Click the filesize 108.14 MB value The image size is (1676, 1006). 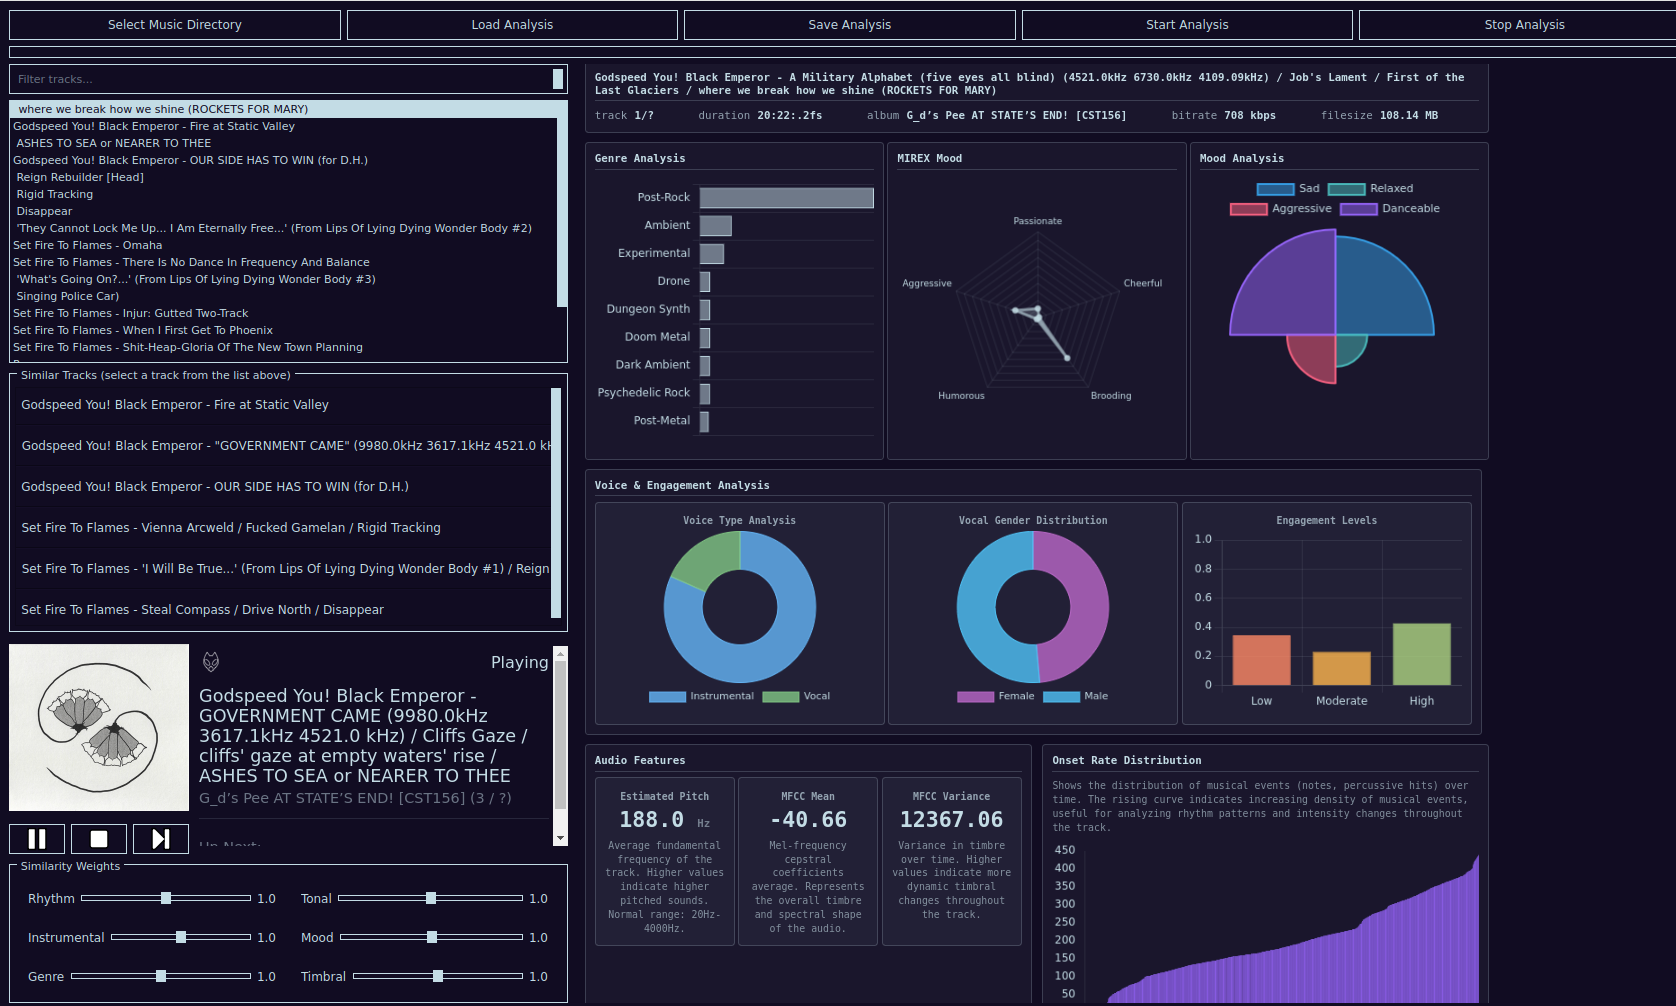pyautogui.click(x=1409, y=116)
